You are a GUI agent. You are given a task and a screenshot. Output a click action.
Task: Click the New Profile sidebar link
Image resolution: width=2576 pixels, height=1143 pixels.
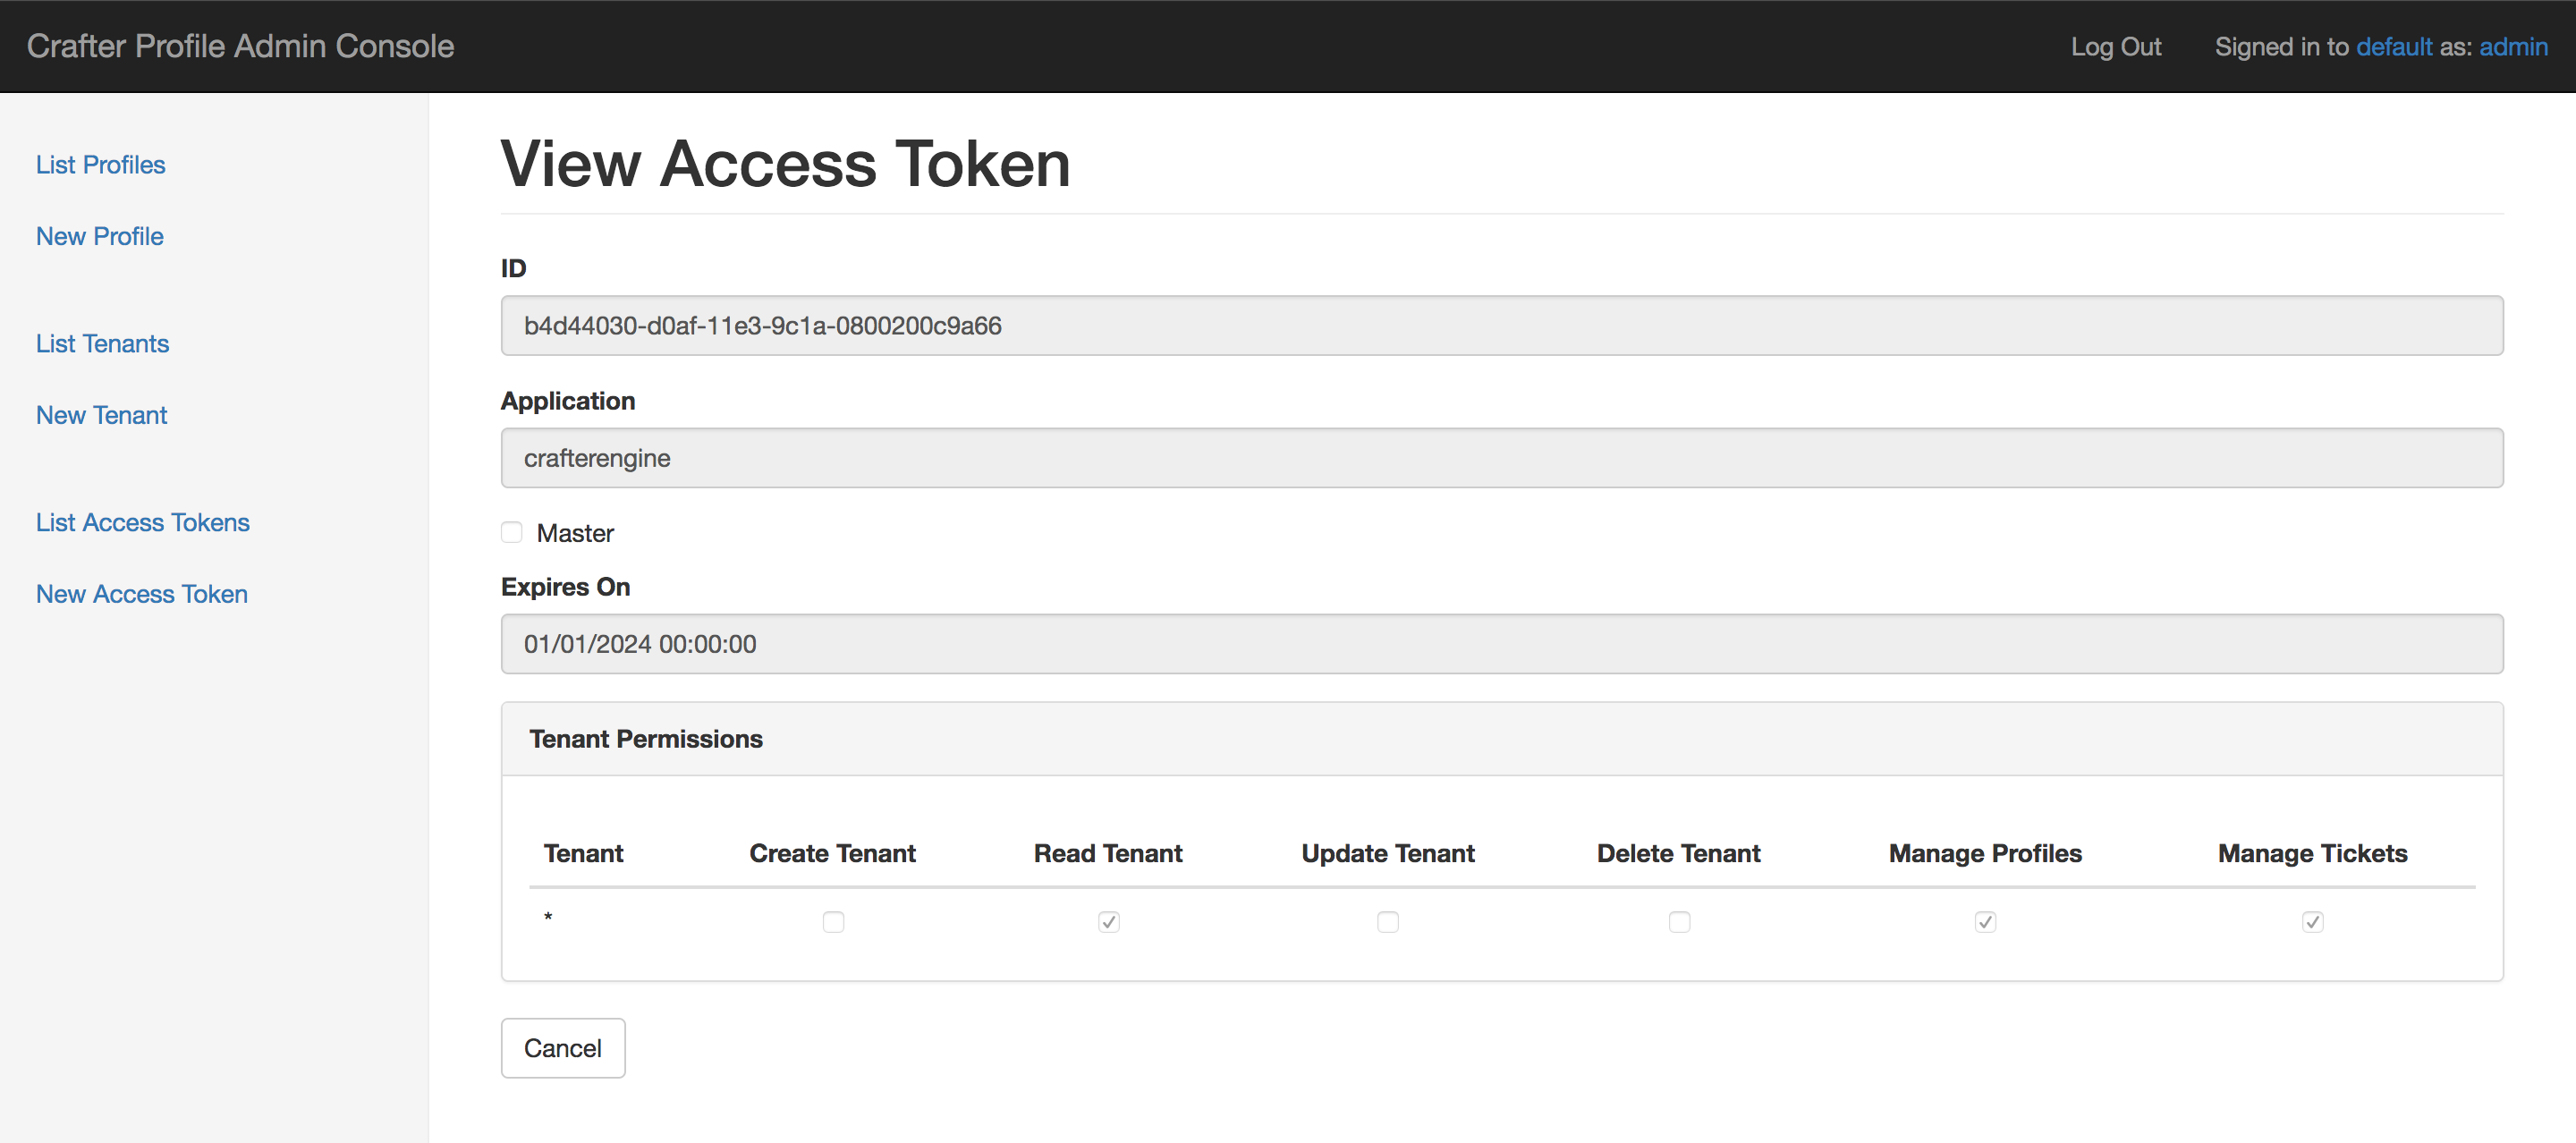[98, 235]
